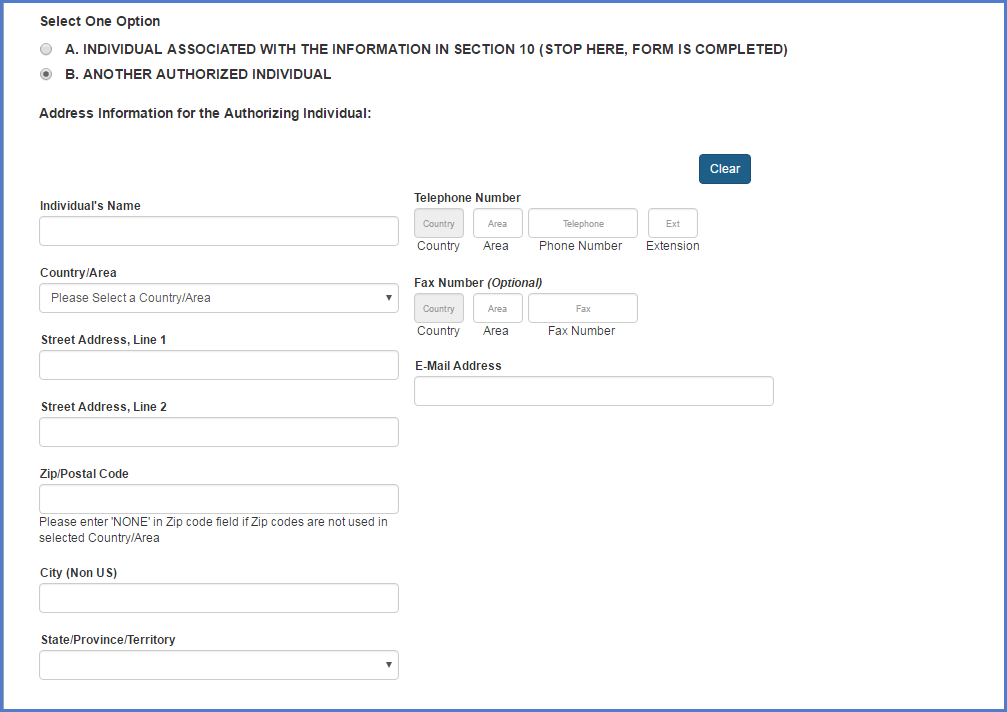This screenshot has width=1007, height=712.
Task: Click the Telephone phone number box
Action: point(582,223)
